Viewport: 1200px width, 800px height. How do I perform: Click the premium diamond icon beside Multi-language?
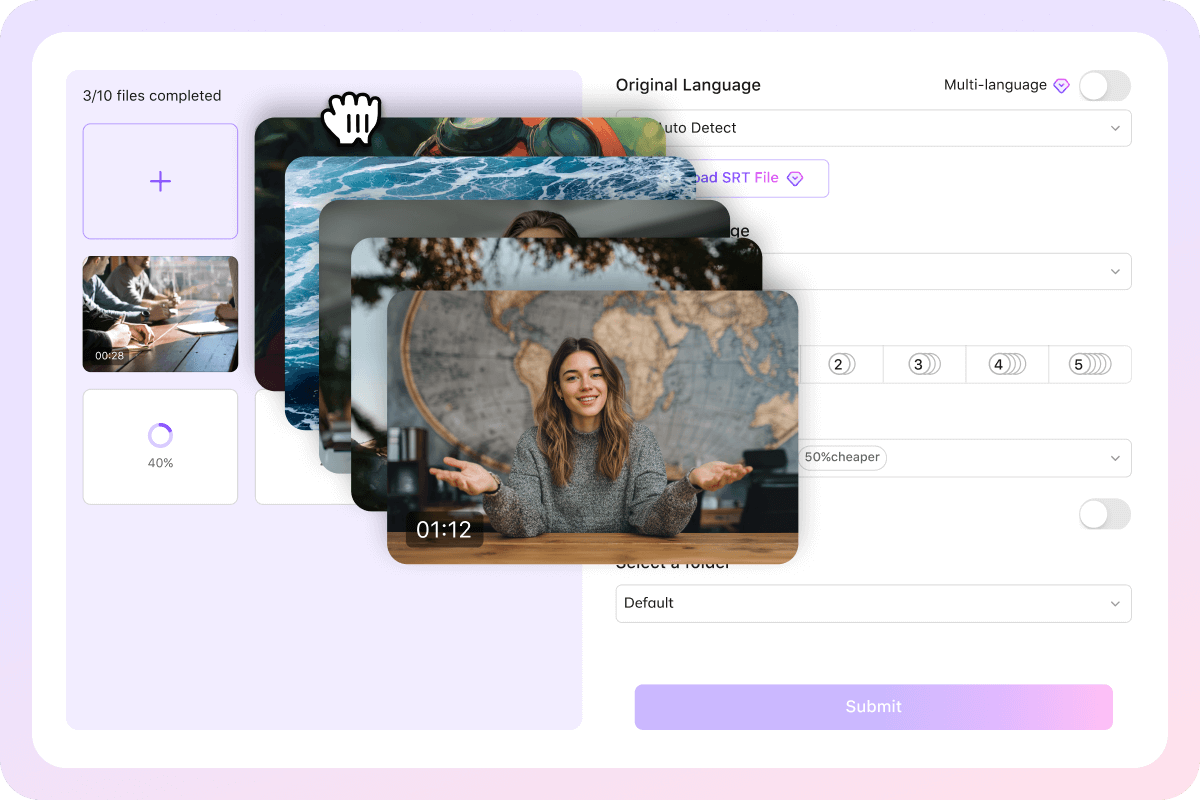click(x=1061, y=85)
